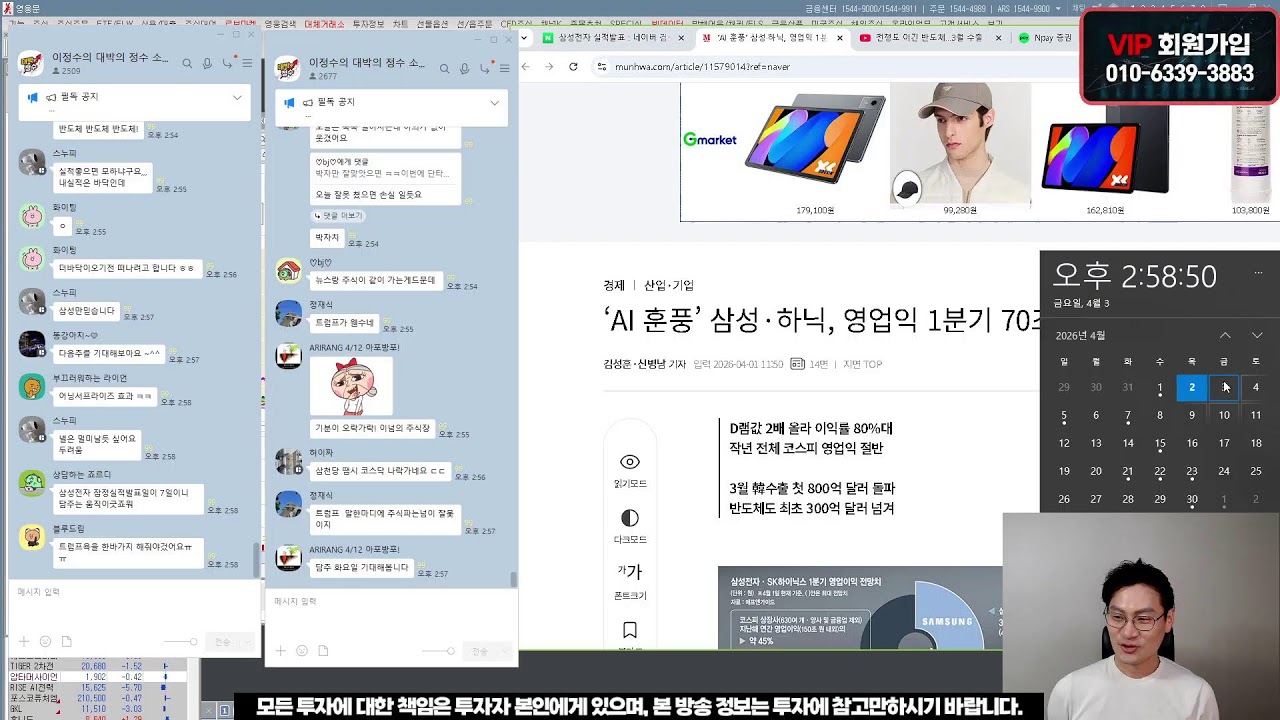Expand 필독 공지 notice in 2509-member chat
1280x720 pixels.
[x=237, y=97]
